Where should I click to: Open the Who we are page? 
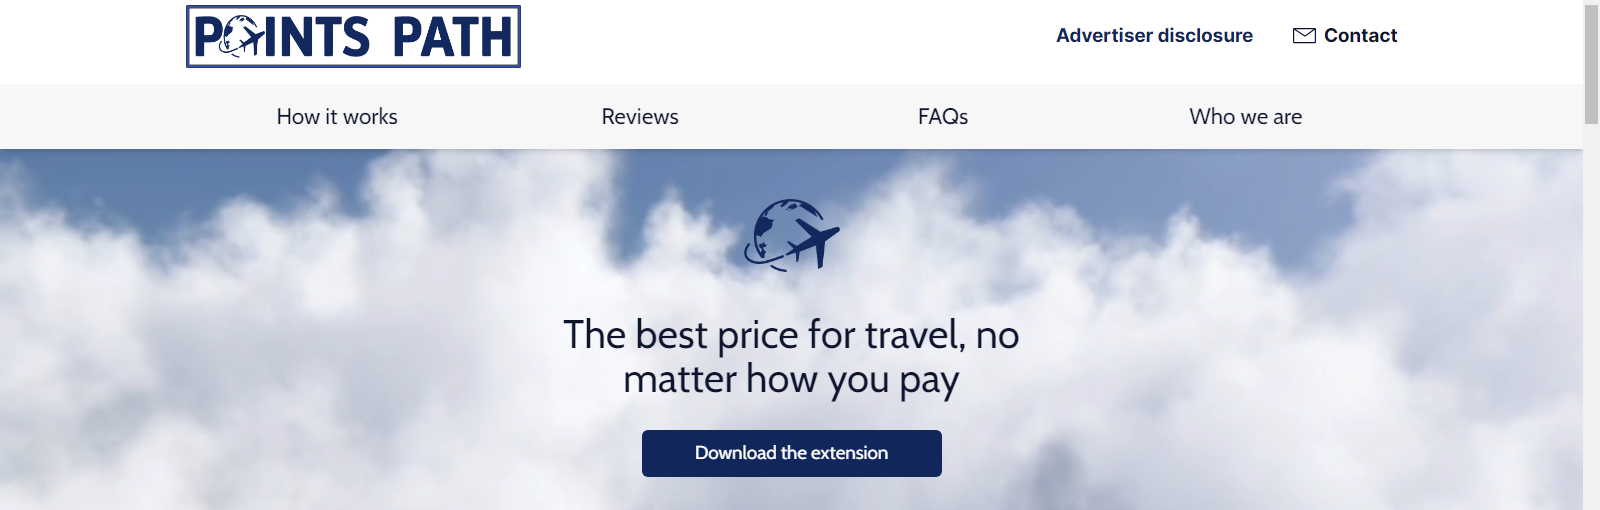pos(1246,116)
